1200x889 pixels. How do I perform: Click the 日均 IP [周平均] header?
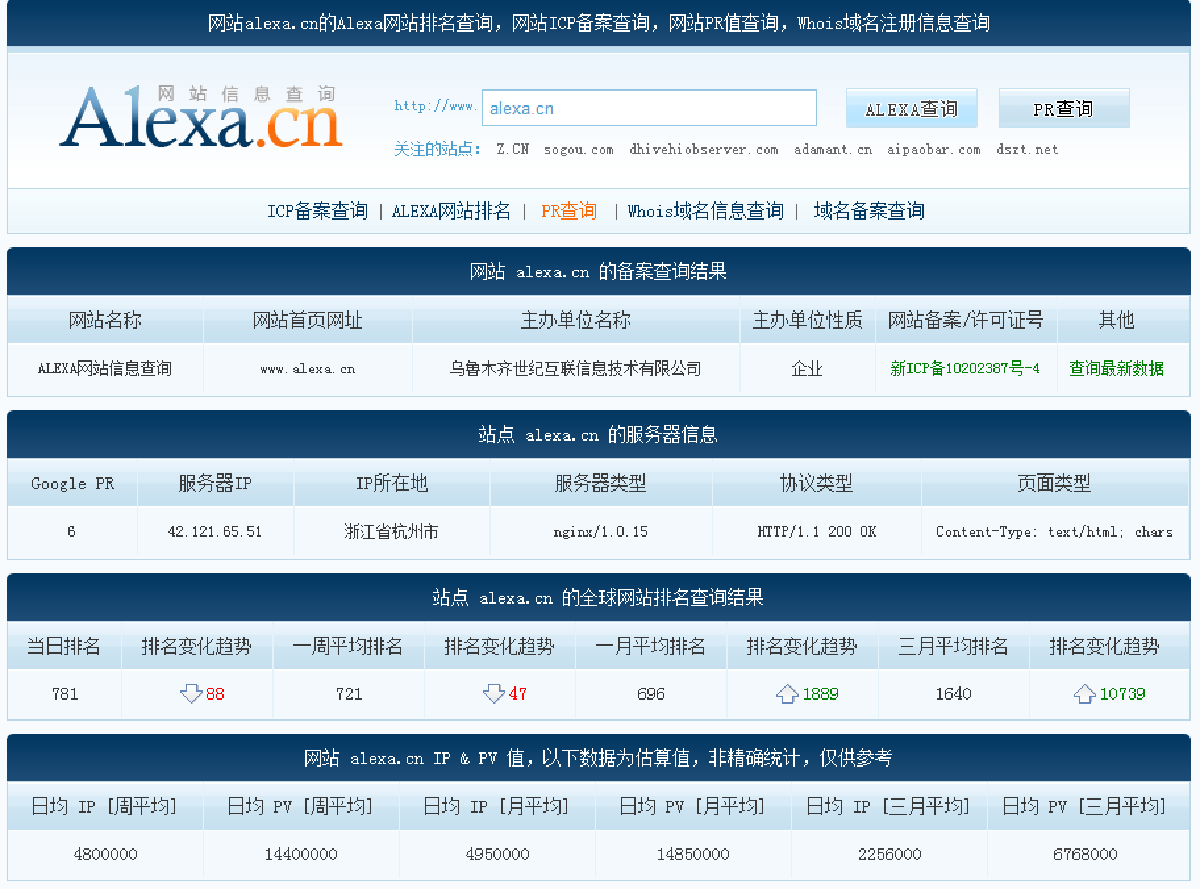tap(104, 806)
